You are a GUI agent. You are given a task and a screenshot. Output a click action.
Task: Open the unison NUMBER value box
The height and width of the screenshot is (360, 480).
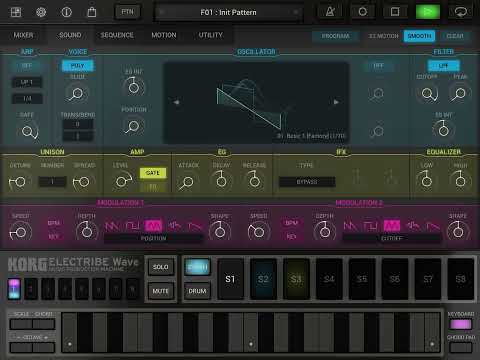tap(52, 182)
